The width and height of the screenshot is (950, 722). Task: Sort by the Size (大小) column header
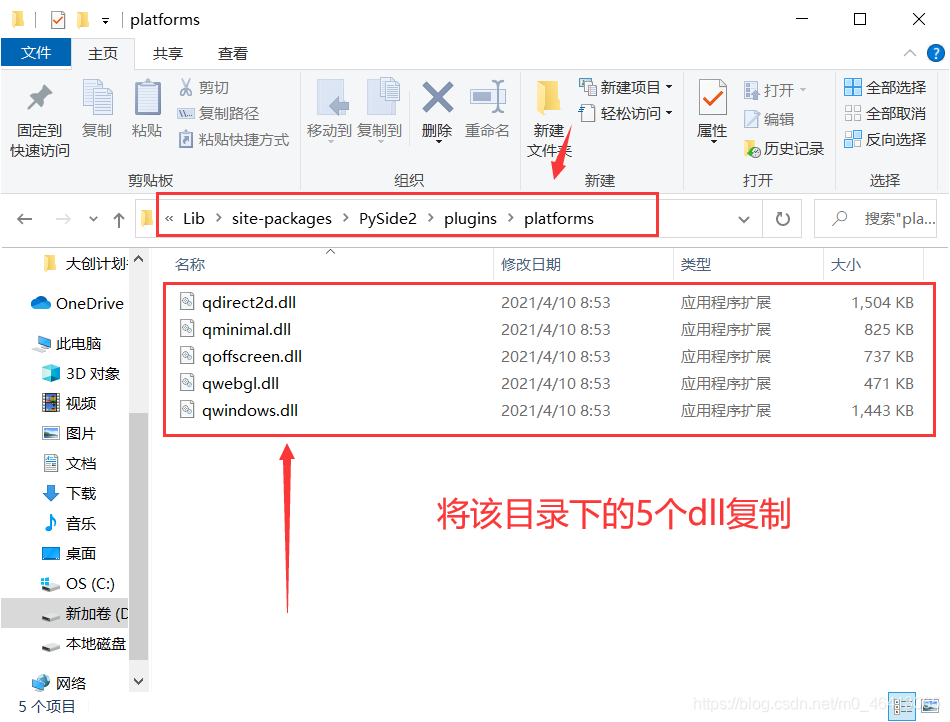point(873,265)
